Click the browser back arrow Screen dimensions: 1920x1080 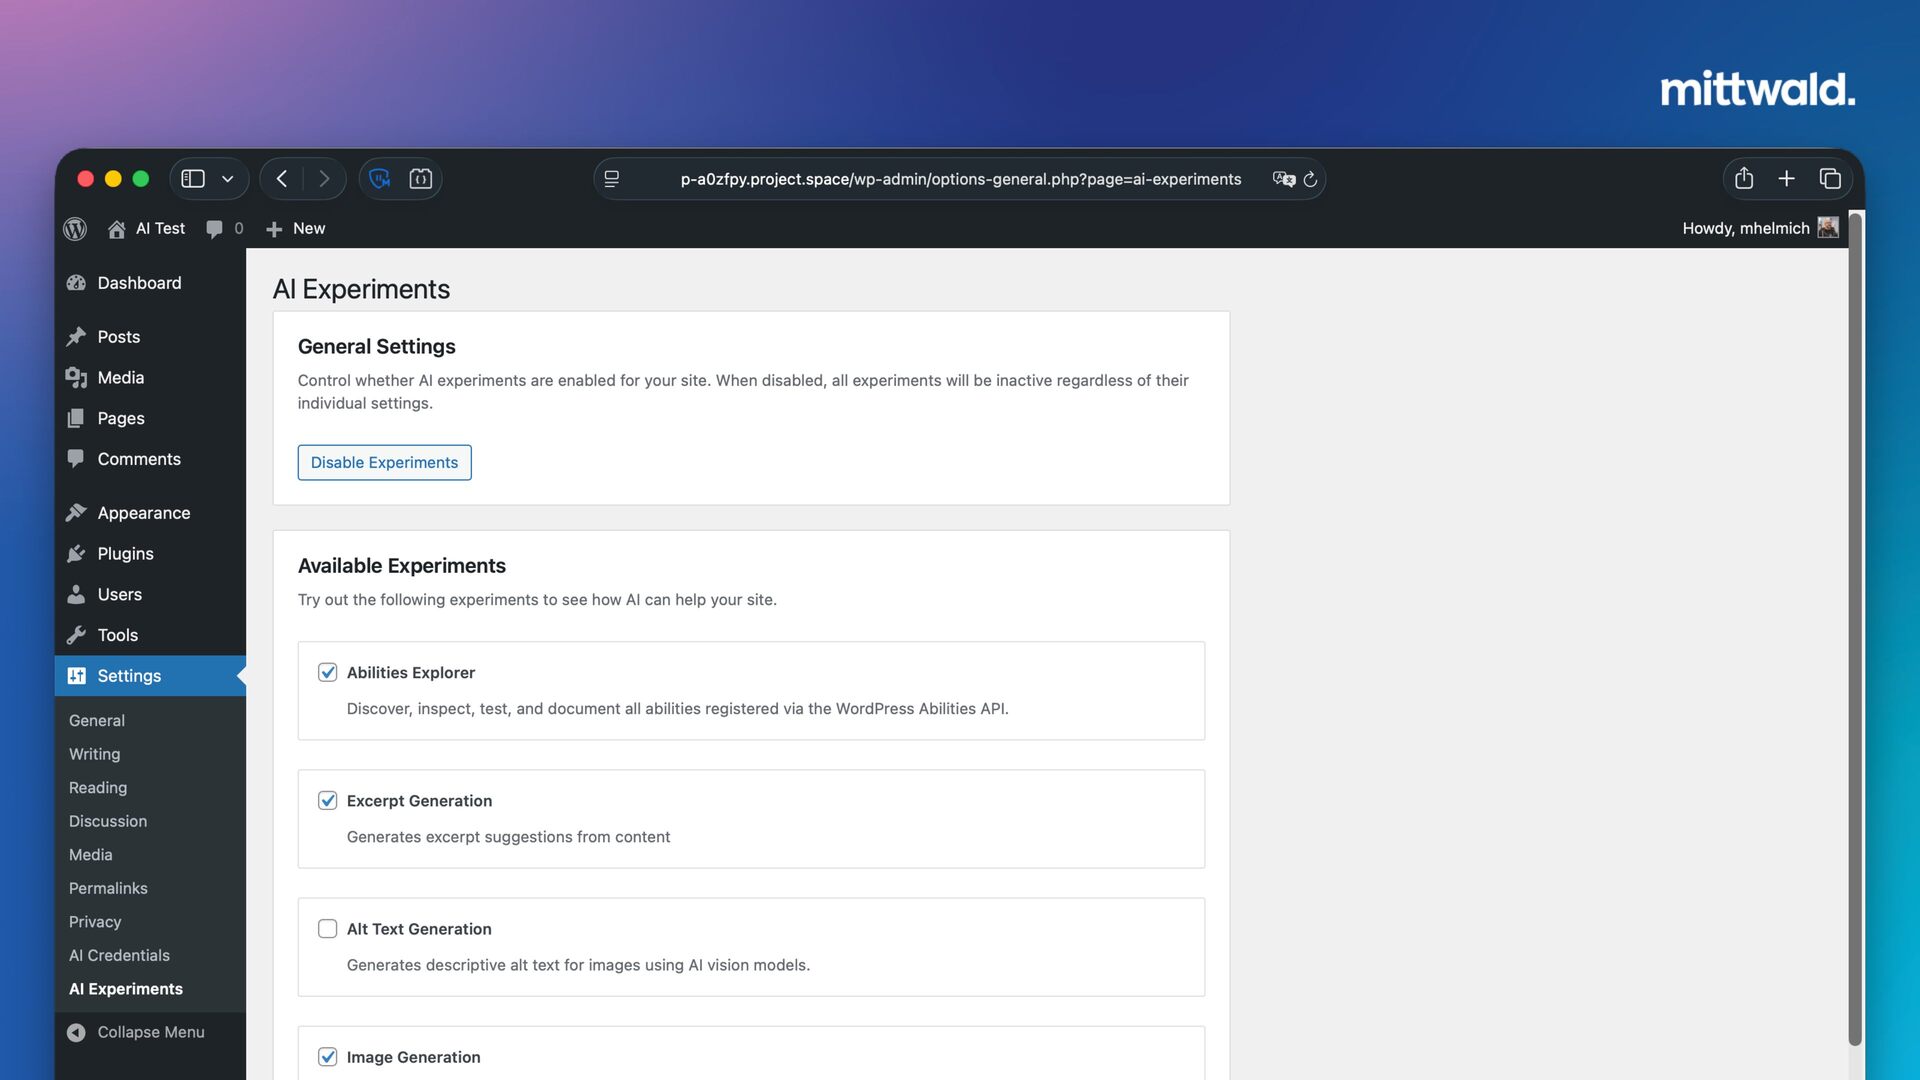[282, 179]
